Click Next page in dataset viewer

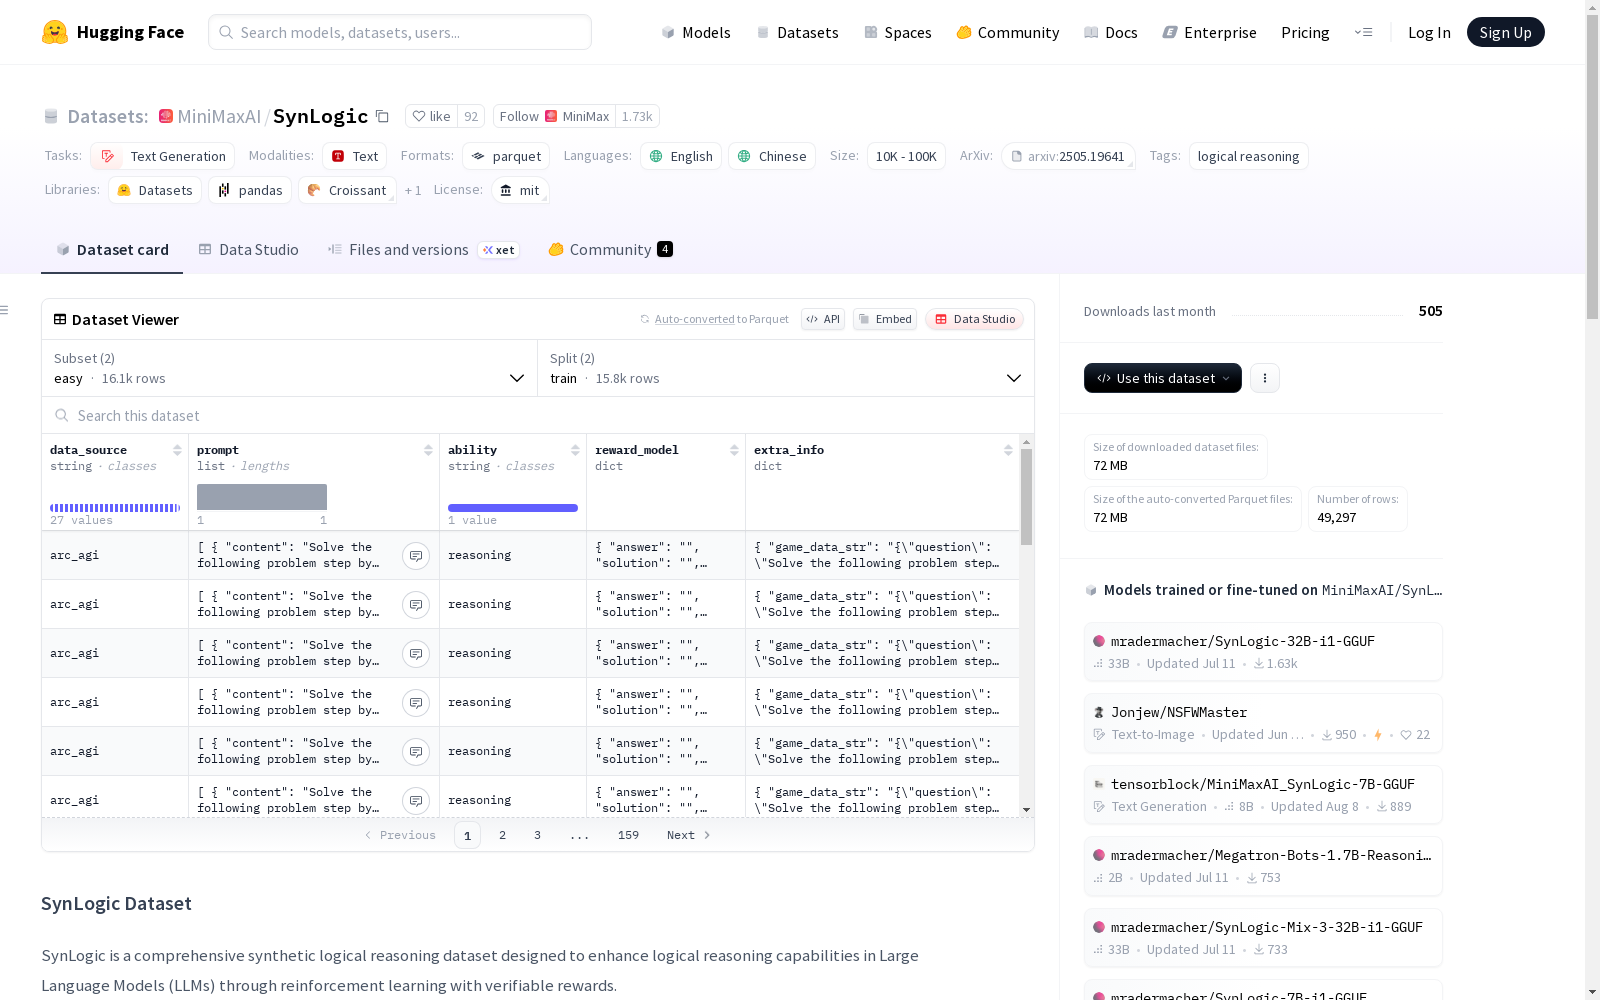[x=688, y=835]
